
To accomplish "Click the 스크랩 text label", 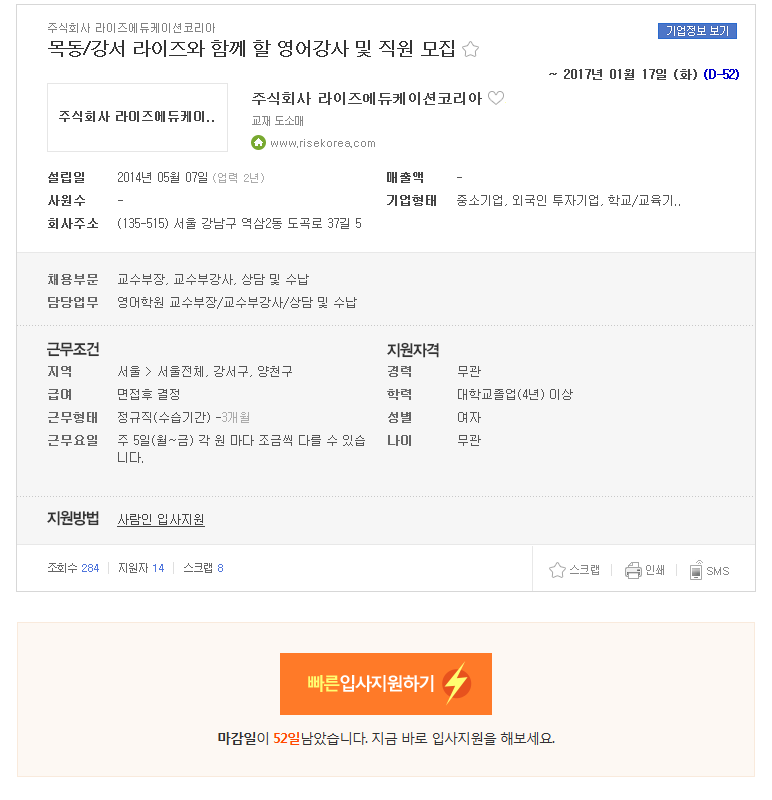I will [584, 570].
